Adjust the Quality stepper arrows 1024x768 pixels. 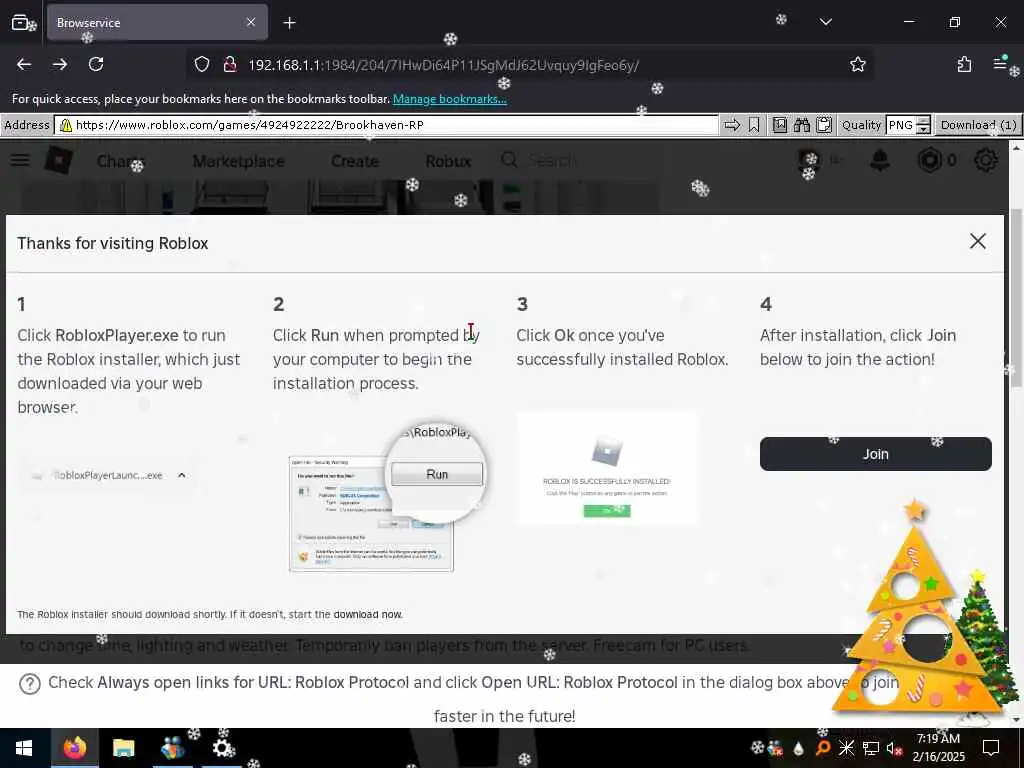[x=923, y=125]
